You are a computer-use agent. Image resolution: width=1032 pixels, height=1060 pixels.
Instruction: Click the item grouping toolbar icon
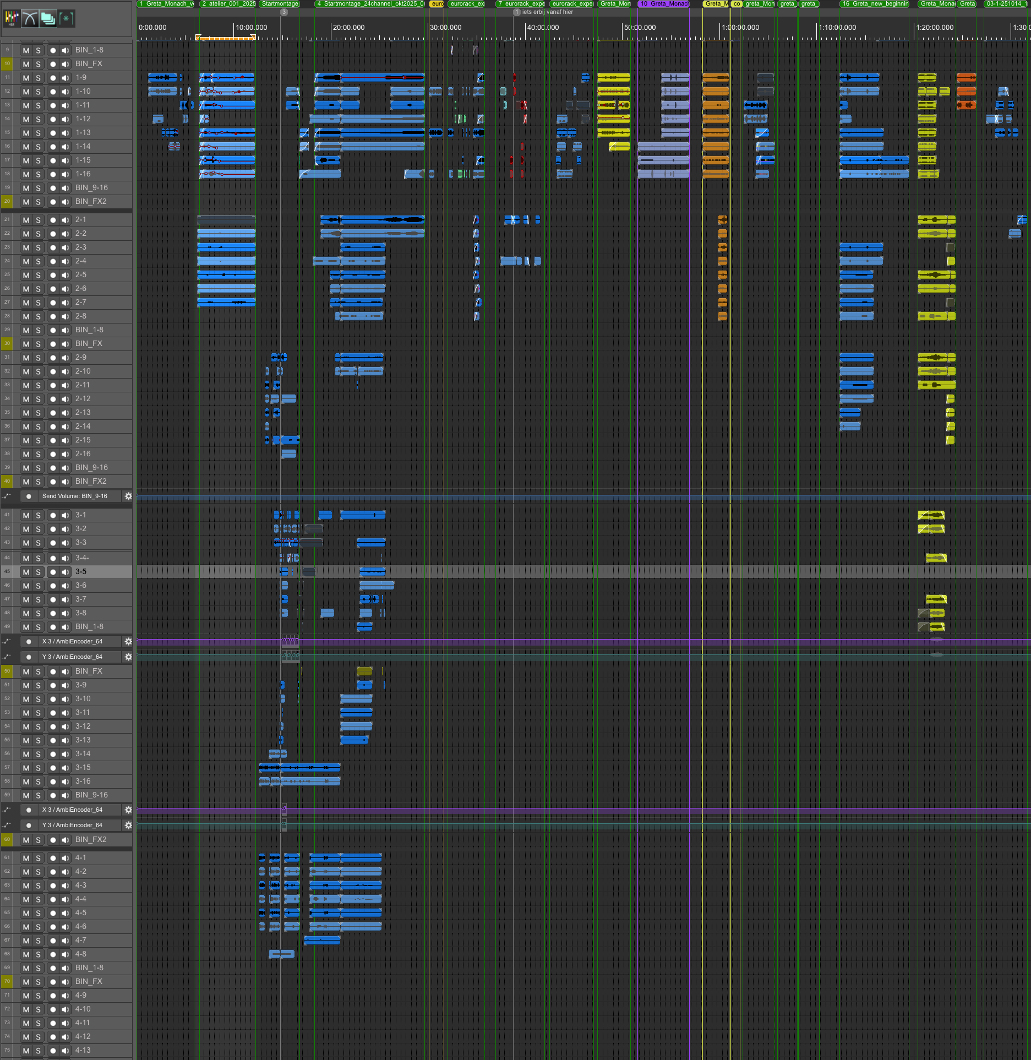coord(49,17)
